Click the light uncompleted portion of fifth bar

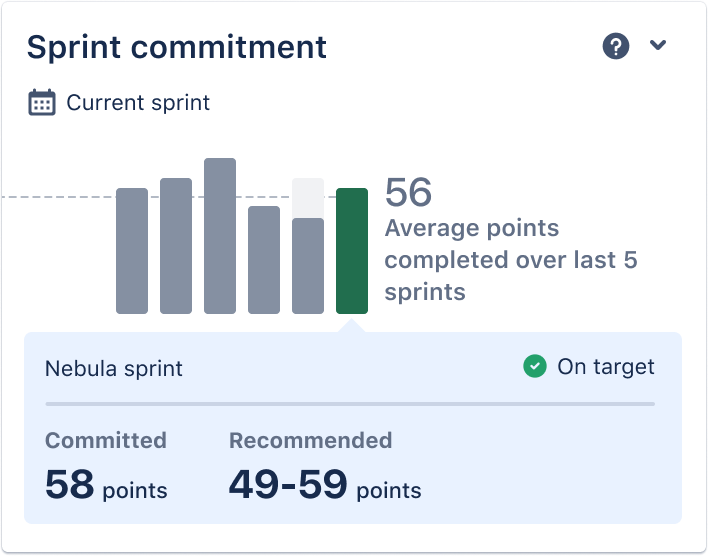(308, 198)
